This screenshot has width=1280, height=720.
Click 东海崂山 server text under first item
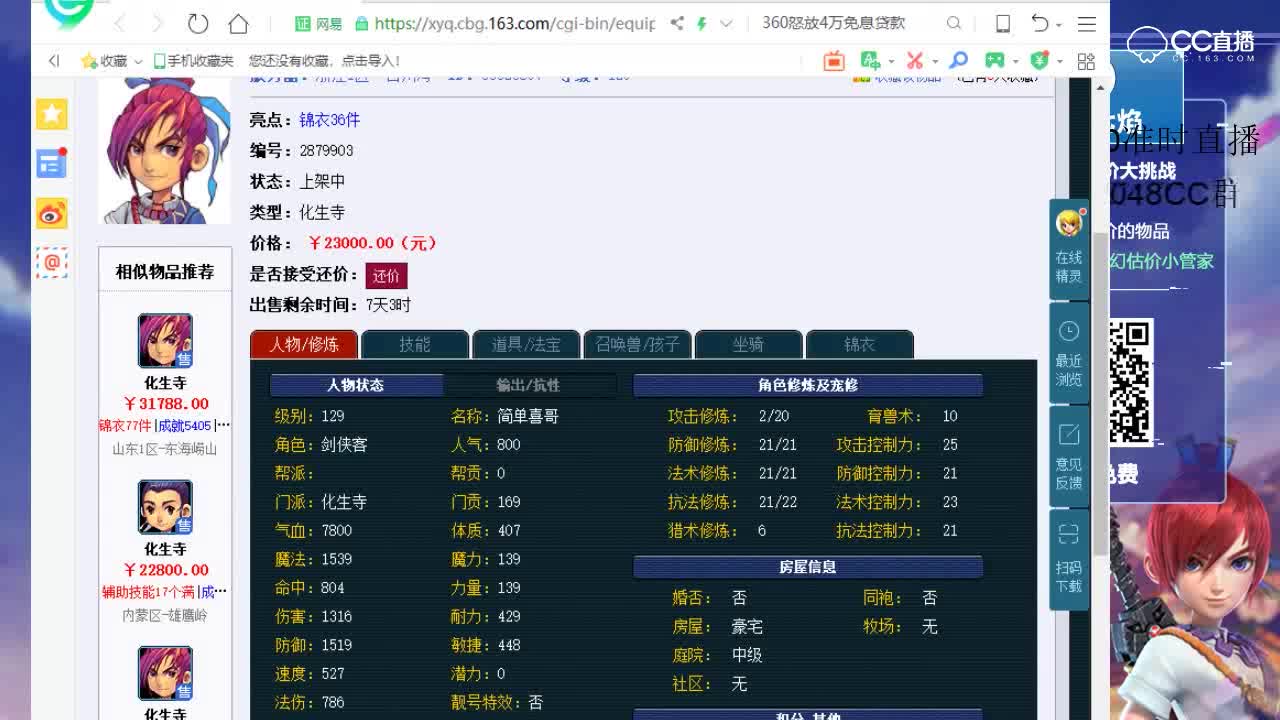pyautogui.click(x=188, y=449)
